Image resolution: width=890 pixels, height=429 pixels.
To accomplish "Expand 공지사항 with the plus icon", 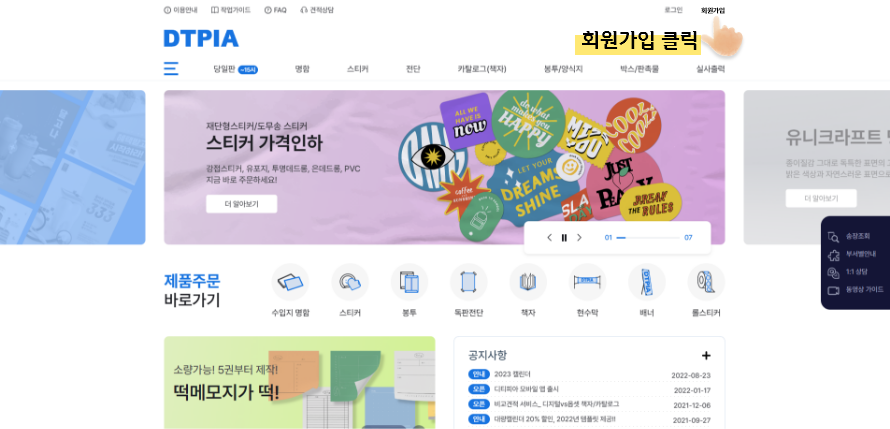I will coord(706,356).
